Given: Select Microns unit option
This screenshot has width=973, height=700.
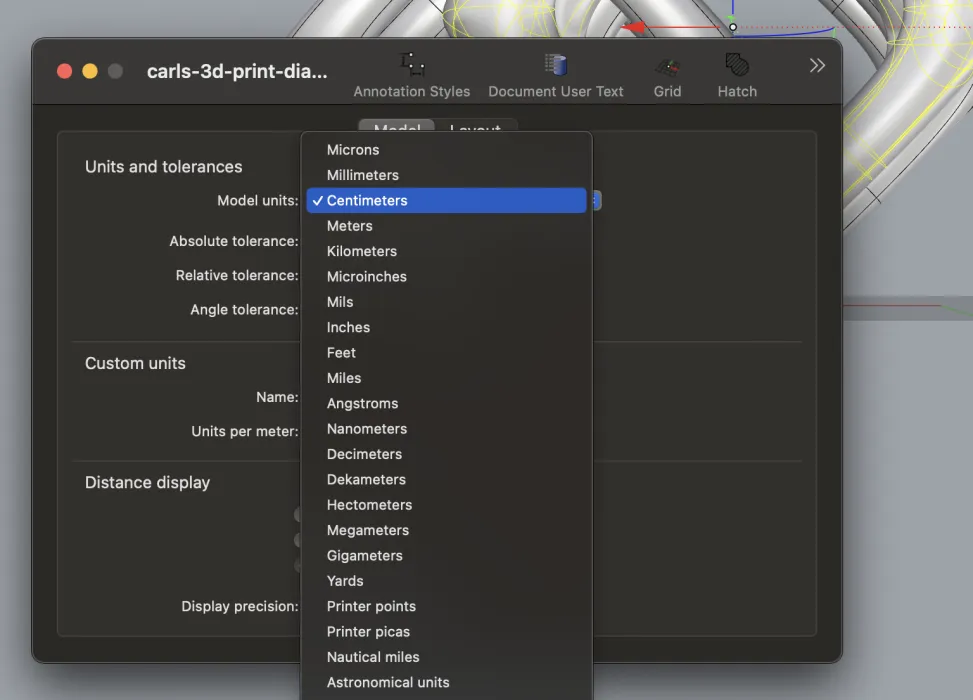Looking at the screenshot, I should click(x=447, y=150).
